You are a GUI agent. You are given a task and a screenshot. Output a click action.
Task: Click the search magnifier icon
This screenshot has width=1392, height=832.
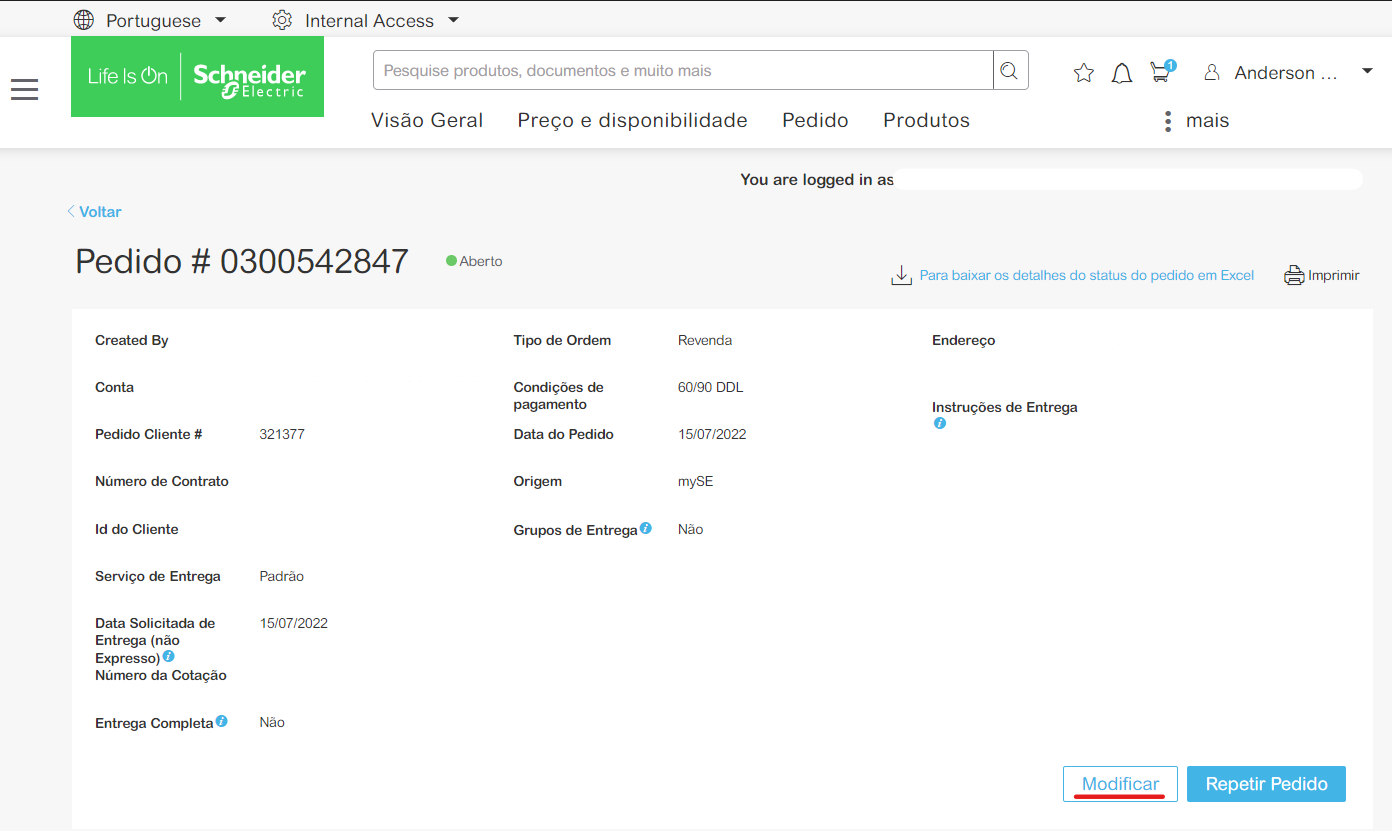pos(1010,70)
